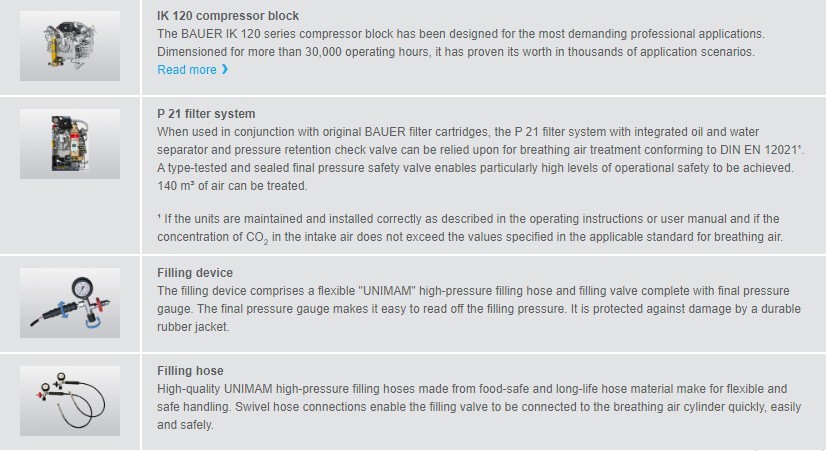Click the "P 21 filter system" heading
This screenshot has height=451, width=826.
[206, 114]
